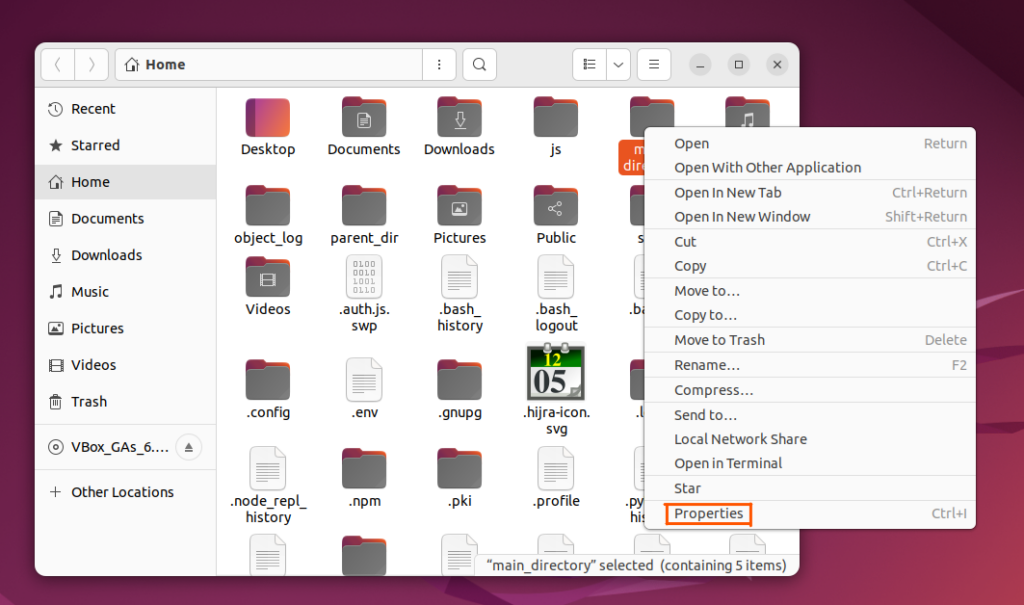Open the view options dropdown arrow

[x=617, y=64]
